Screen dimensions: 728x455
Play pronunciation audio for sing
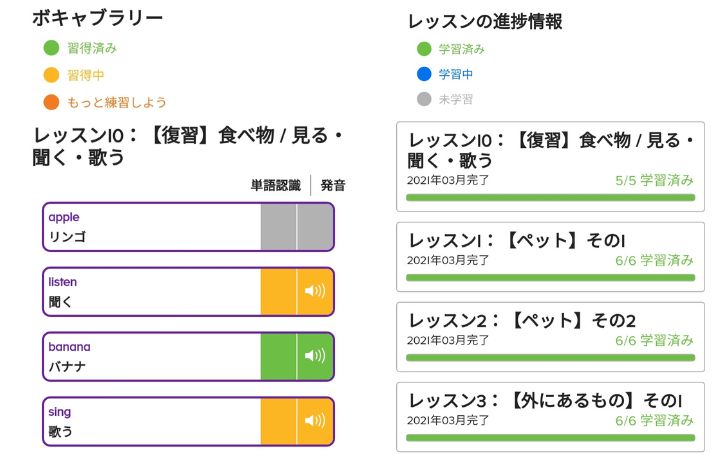coord(315,421)
